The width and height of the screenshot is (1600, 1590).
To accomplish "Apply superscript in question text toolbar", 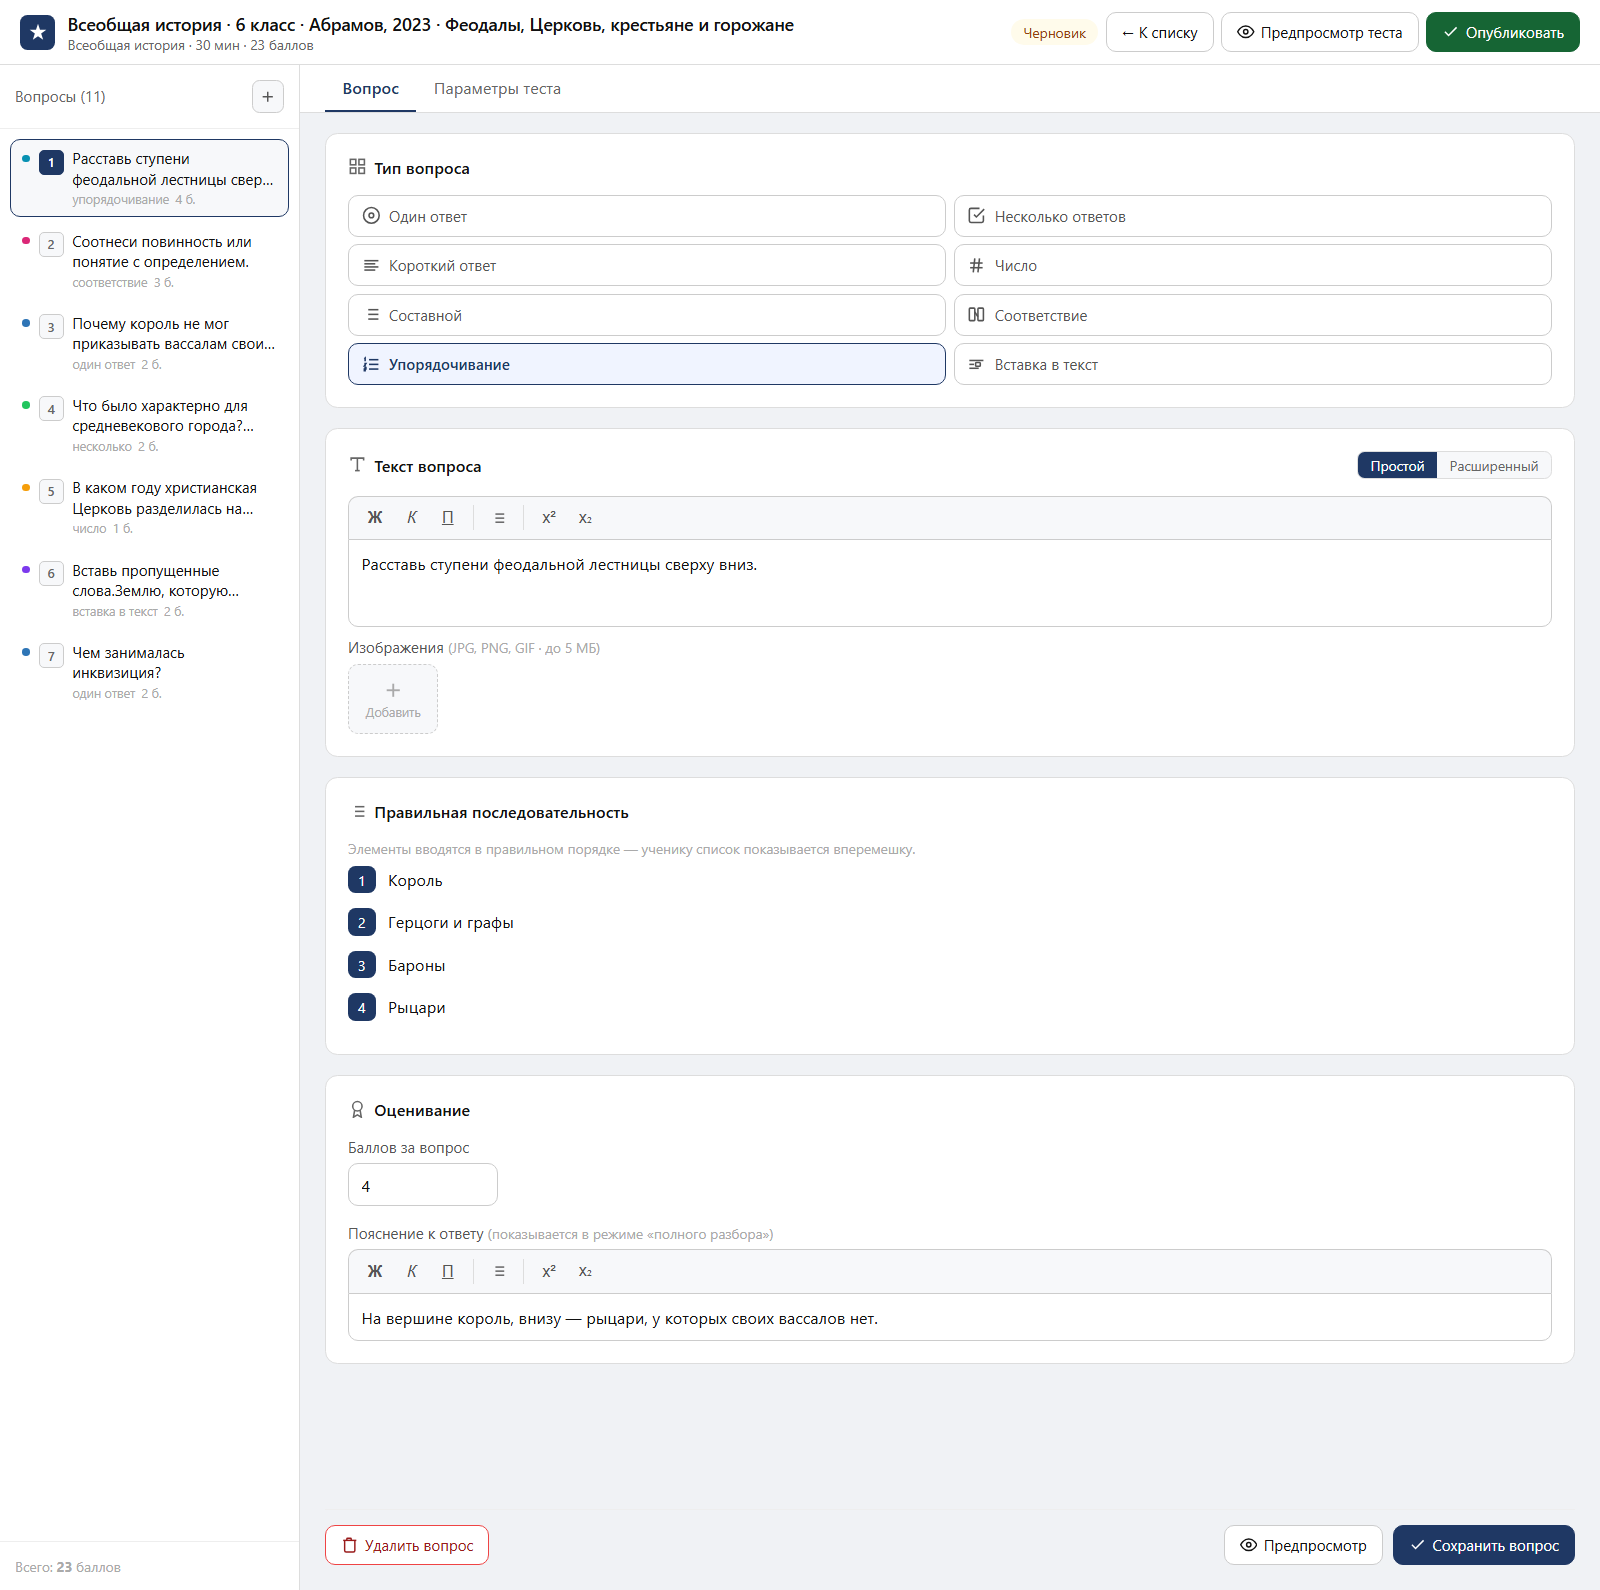I will [549, 518].
